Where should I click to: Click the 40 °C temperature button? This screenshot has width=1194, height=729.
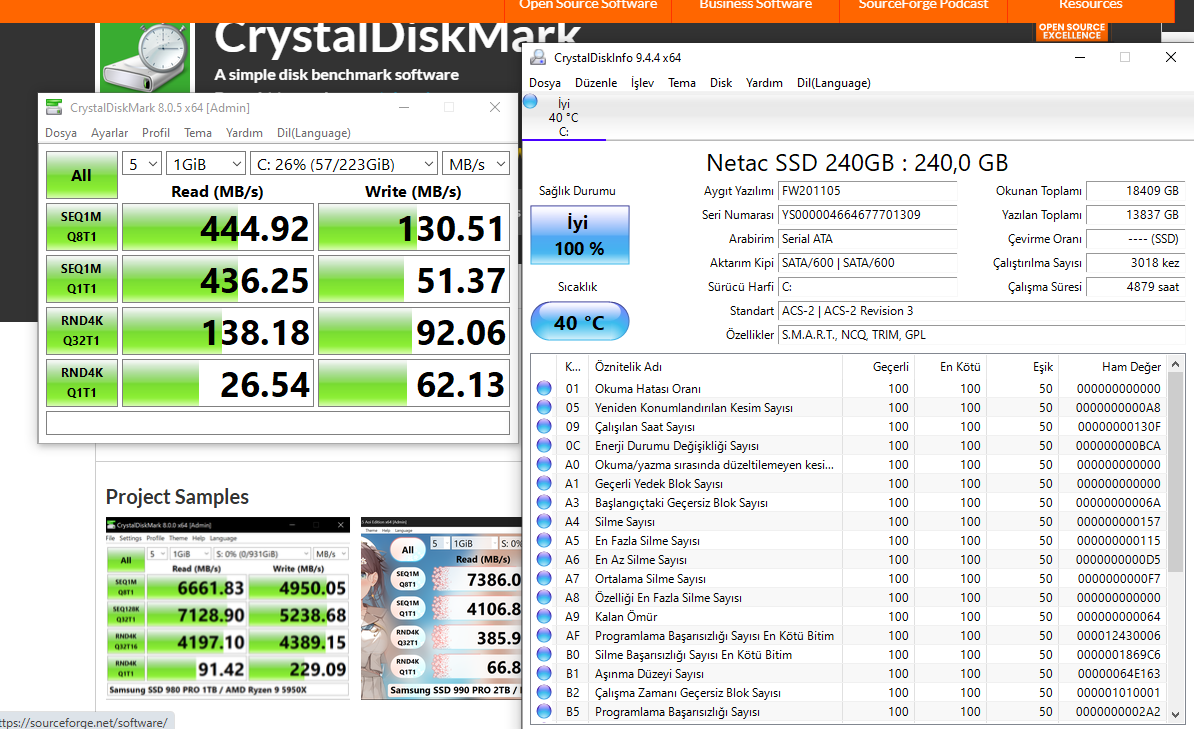[580, 321]
